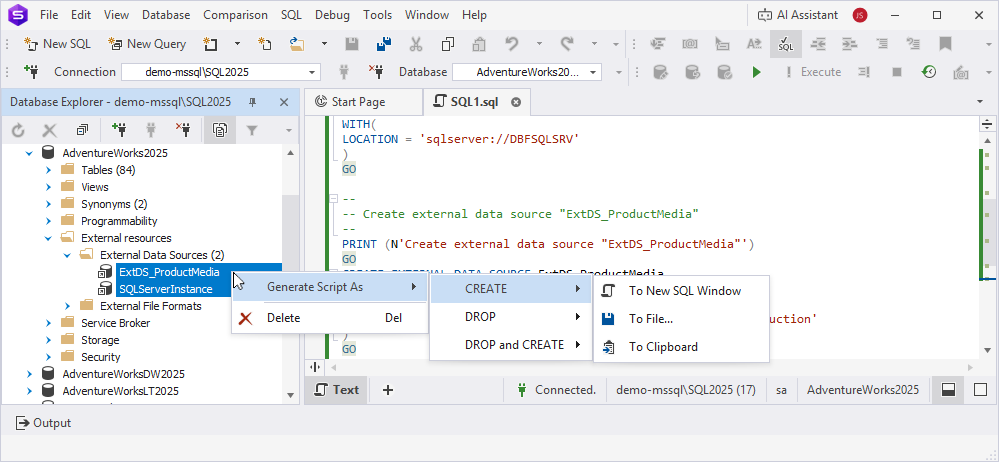Collapse the AdventureWorks2025 database node
This screenshot has height=462, width=999.
click(29, 153)
